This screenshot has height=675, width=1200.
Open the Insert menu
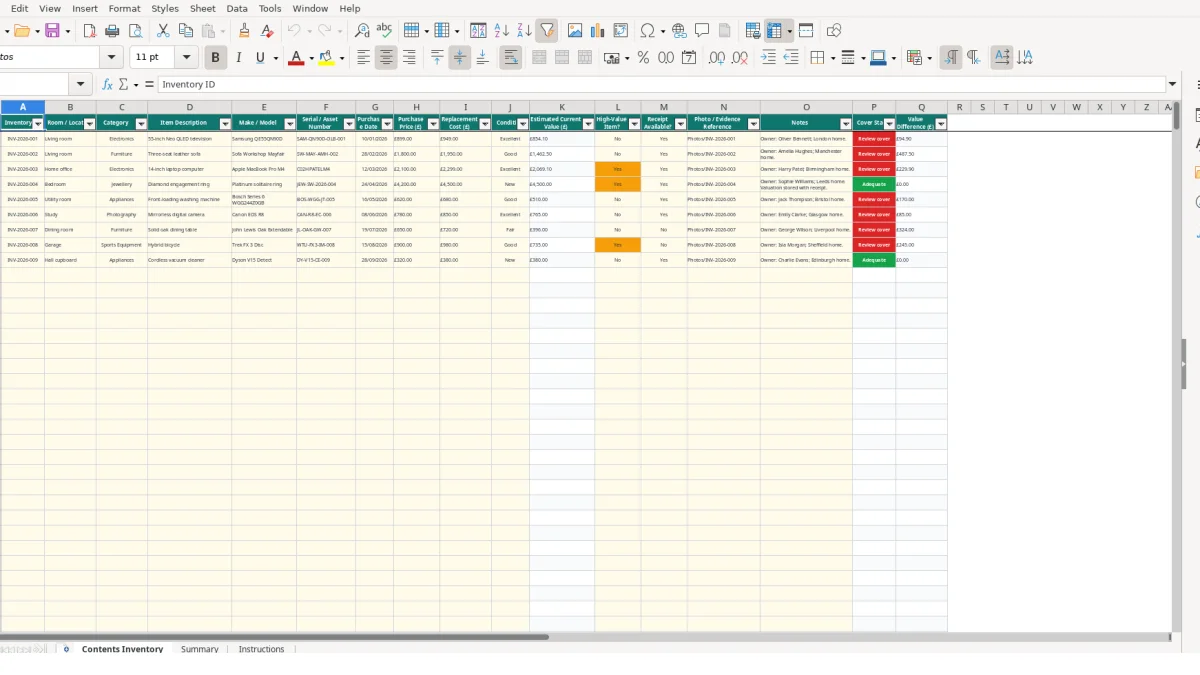click(85, 8)
